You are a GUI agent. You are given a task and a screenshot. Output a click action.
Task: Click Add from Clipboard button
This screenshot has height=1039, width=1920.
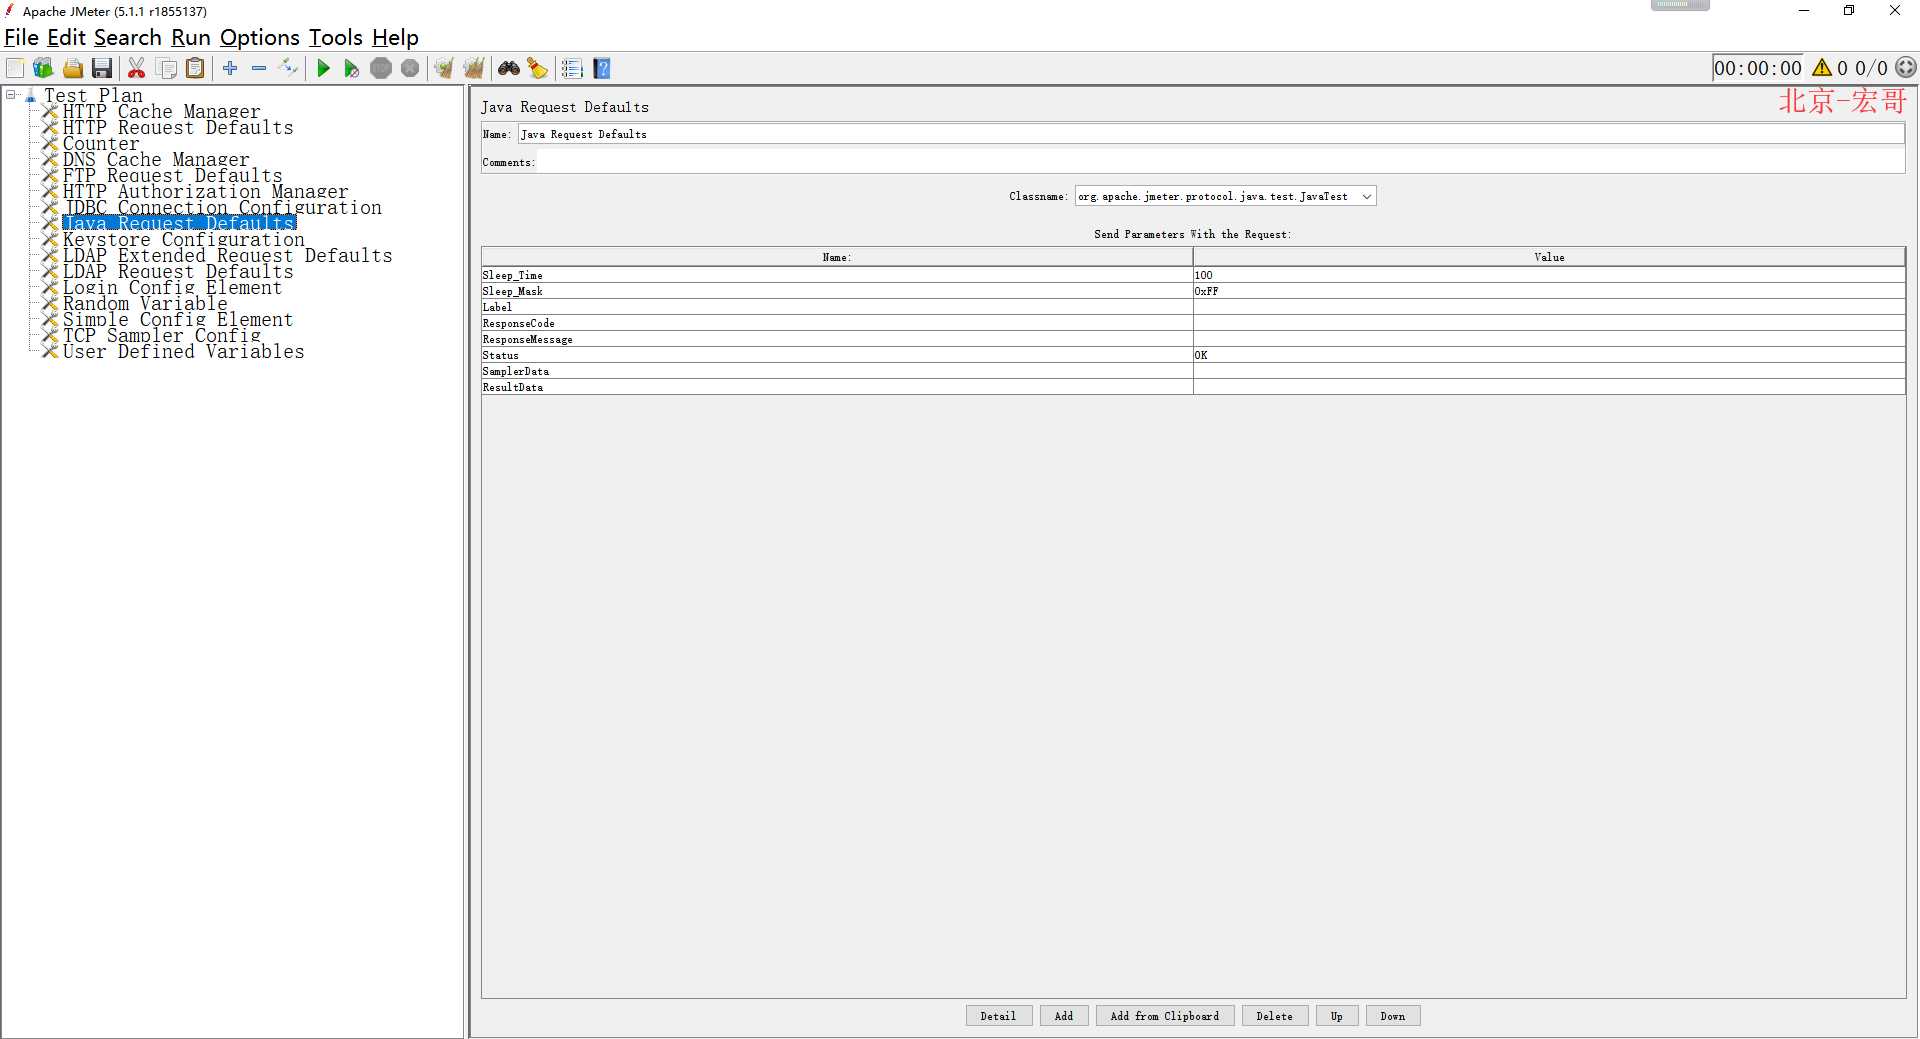[1165, 1016]
